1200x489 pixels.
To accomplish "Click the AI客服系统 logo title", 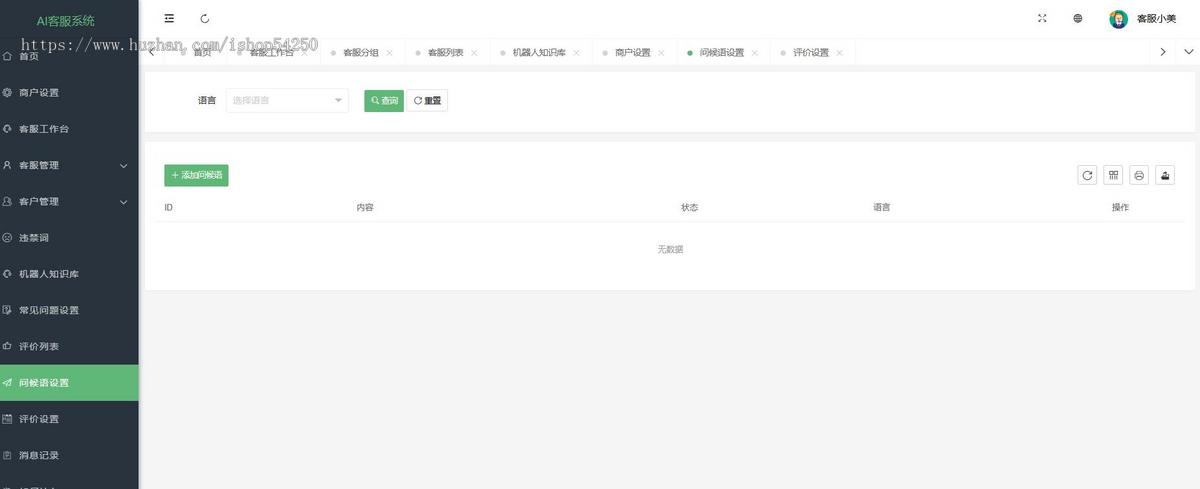I will pyautogui.click(x=66, y=20).
